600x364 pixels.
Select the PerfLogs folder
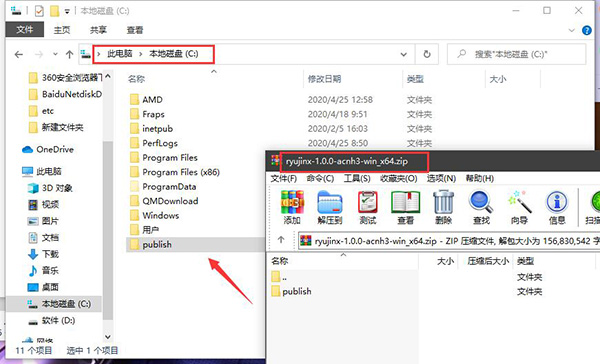[x=153, y=143]
